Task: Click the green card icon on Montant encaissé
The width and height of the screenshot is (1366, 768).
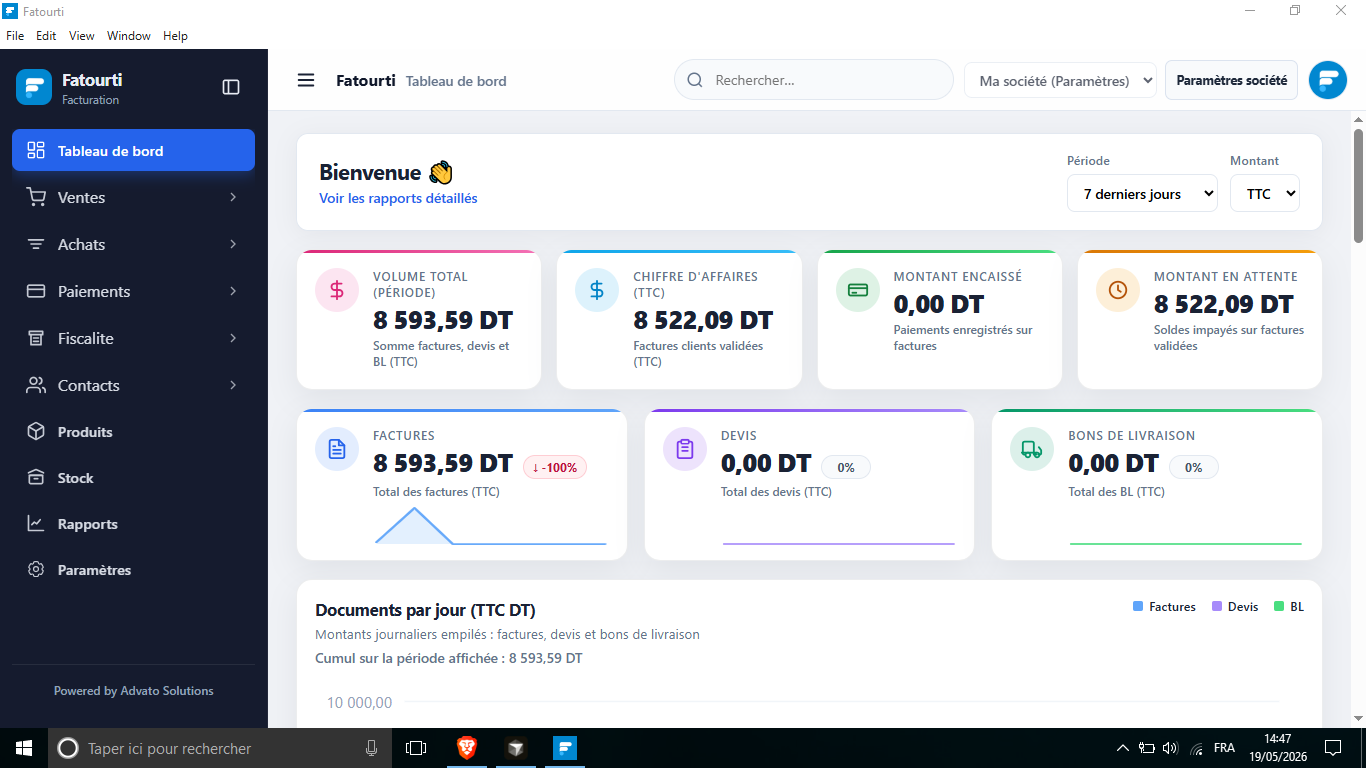Action: (858, 290)
